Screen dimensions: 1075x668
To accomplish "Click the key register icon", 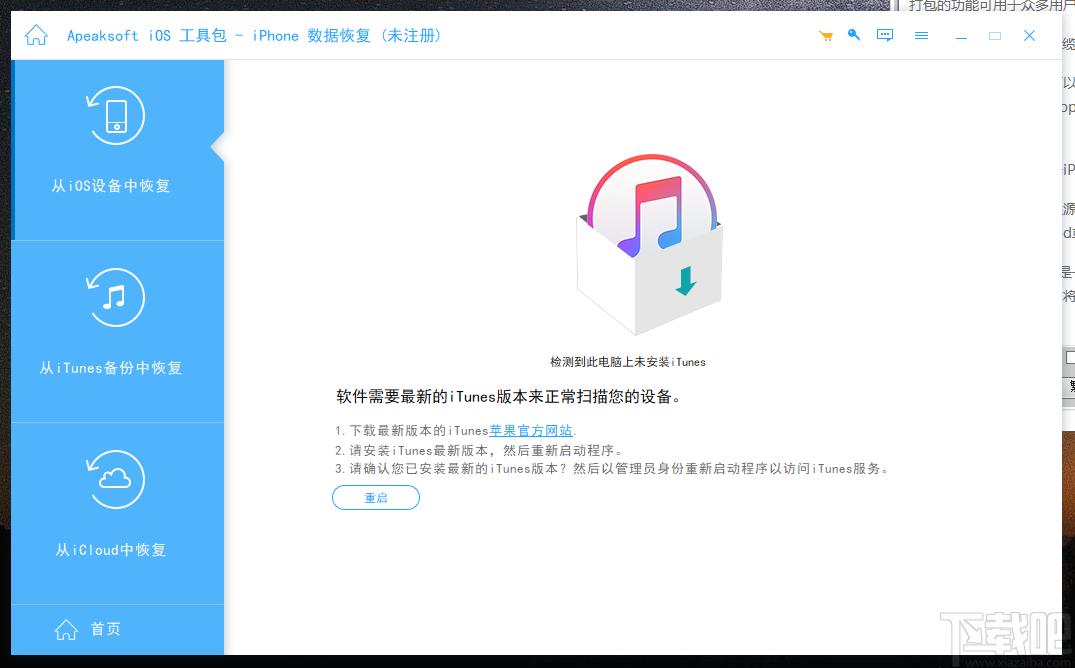I will [854, 35].
